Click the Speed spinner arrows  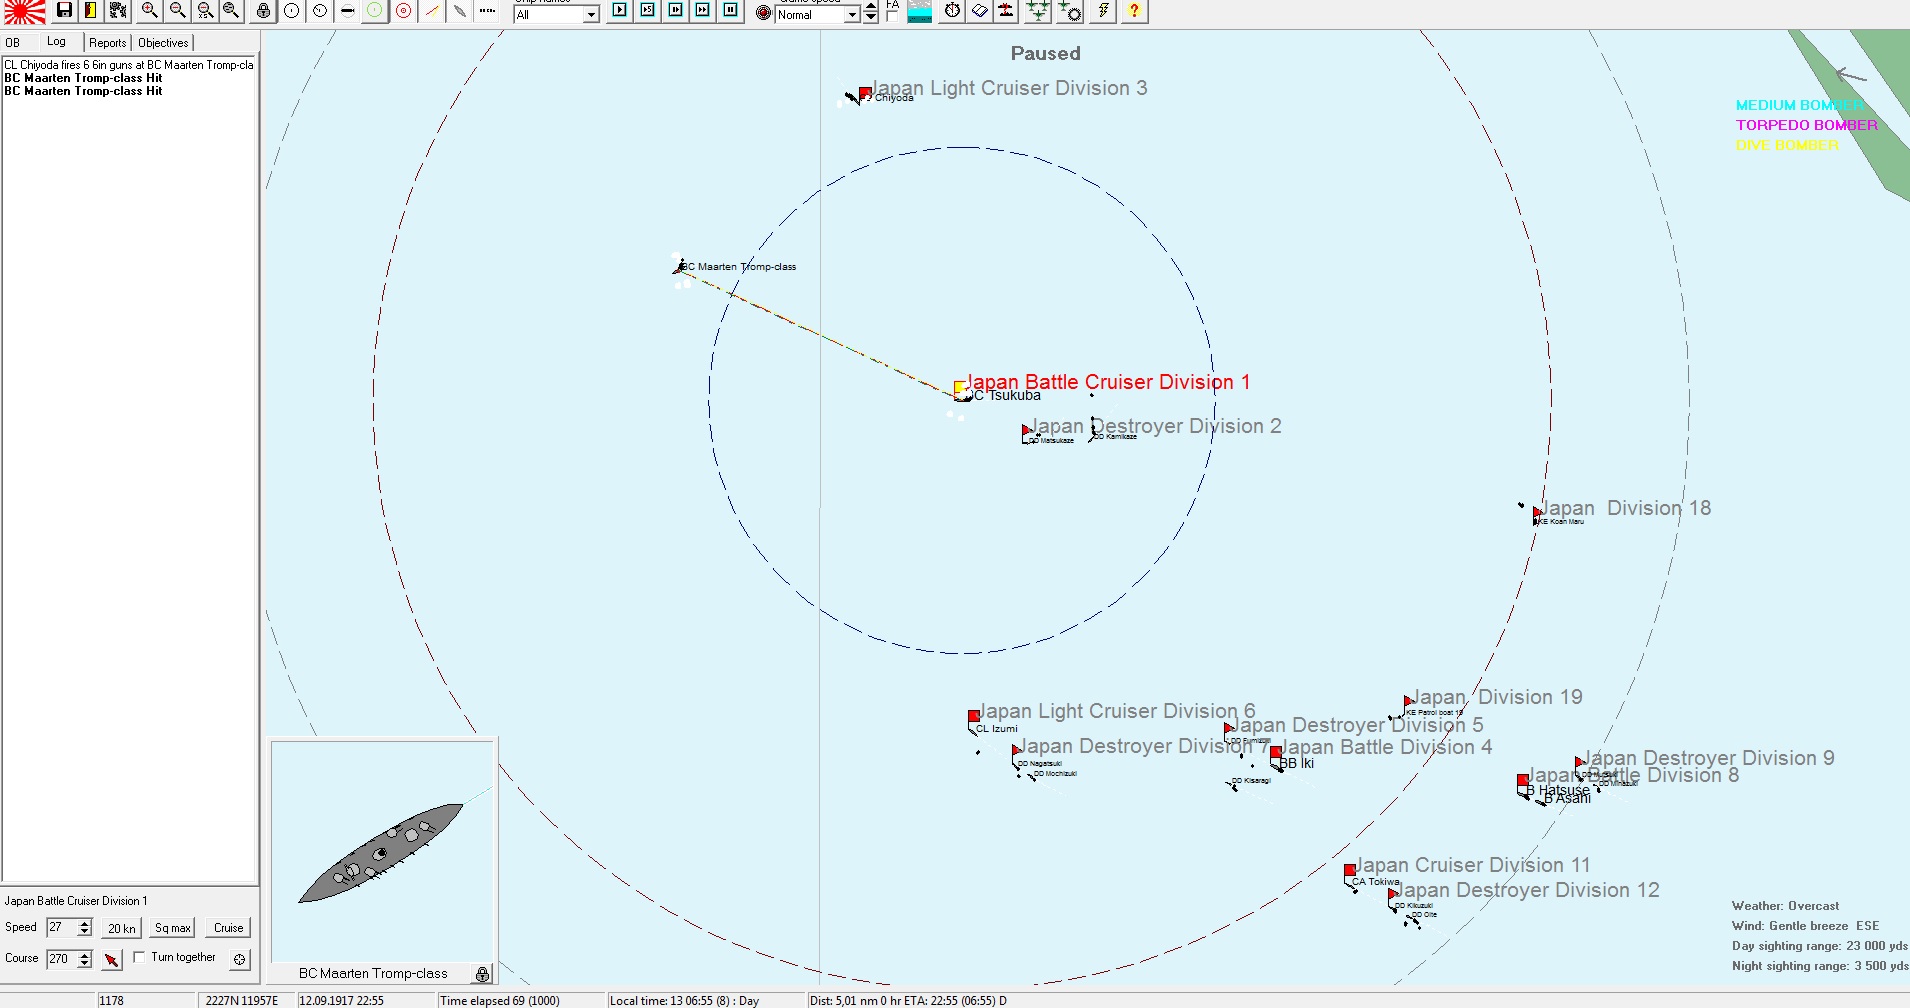[x=85, y=928]
